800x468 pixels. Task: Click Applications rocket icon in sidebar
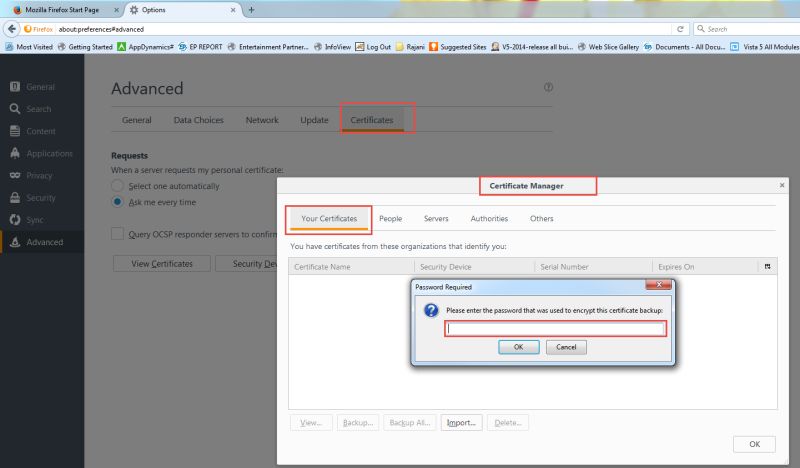pyautogui.click(x=15, y=153)
